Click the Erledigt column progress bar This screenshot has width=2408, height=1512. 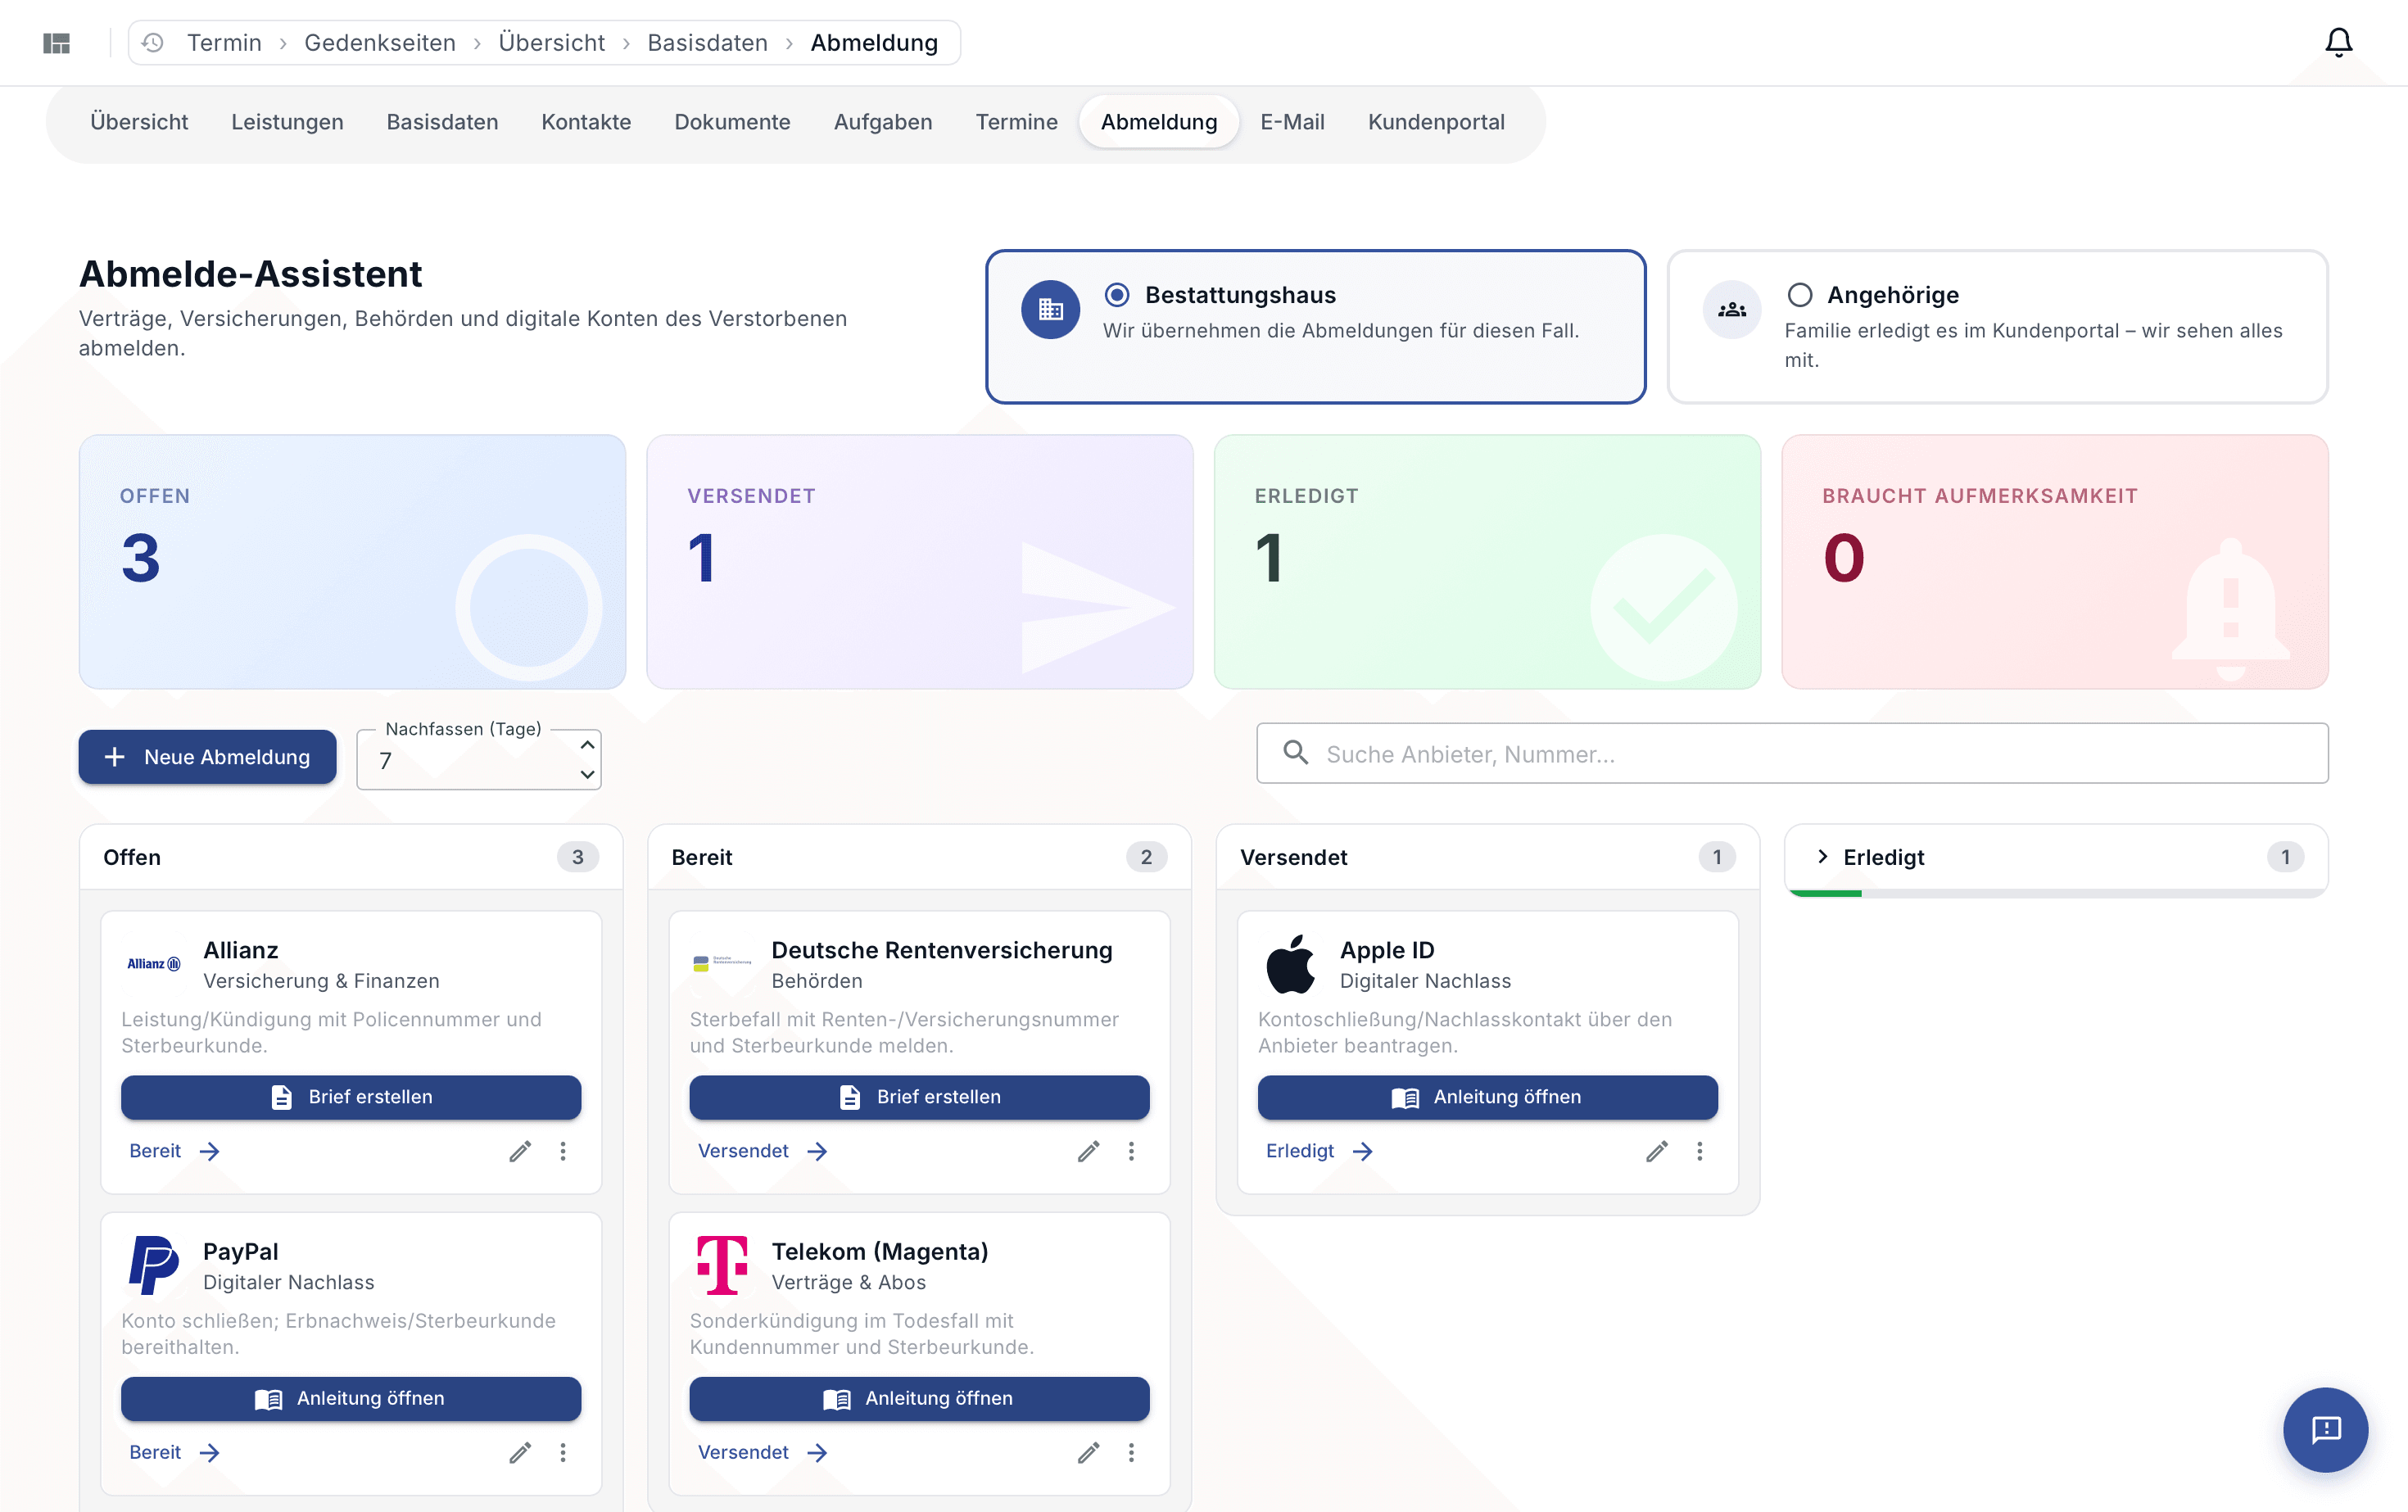click(2056, 893)
